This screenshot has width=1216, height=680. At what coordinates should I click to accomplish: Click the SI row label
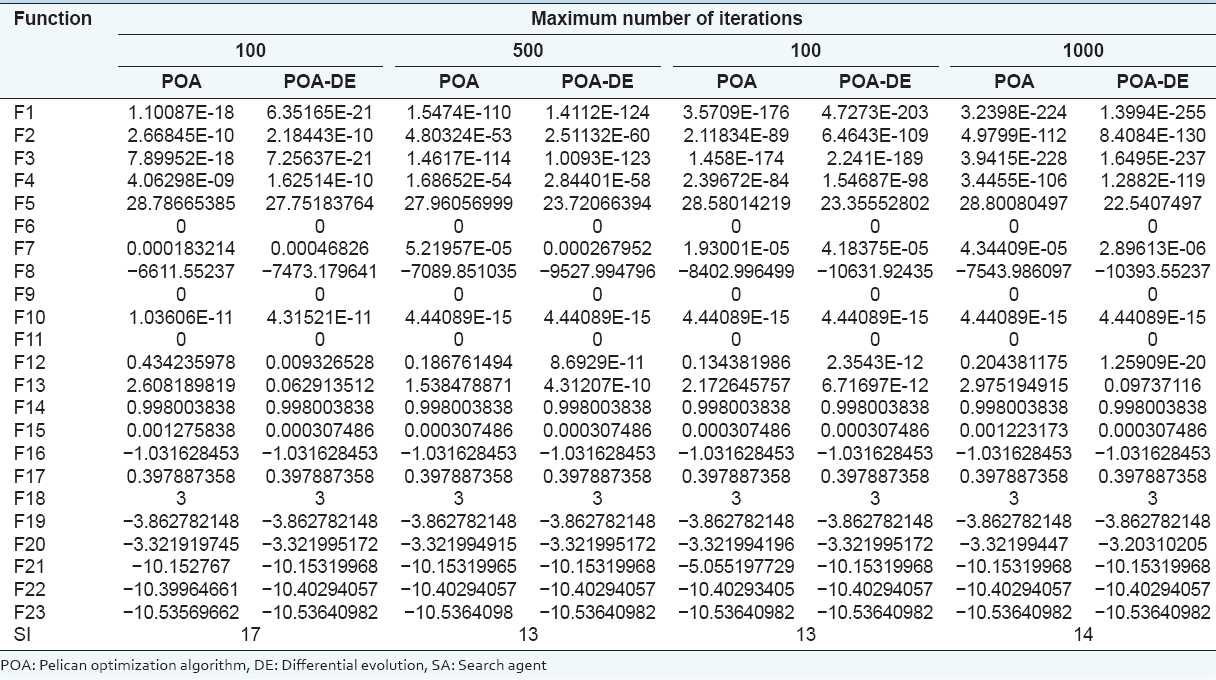(21, 633)
